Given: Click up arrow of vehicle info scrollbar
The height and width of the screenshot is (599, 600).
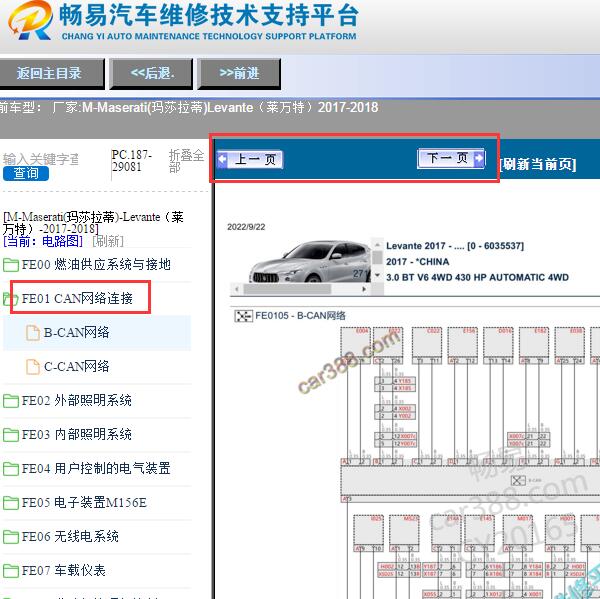Looking at the screenshot, I should [x=378, y=244].
